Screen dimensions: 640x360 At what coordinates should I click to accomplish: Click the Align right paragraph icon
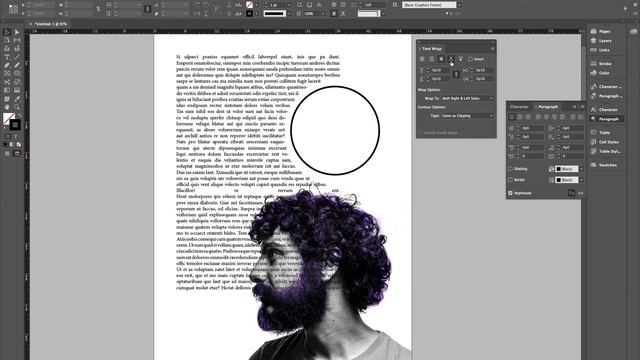528,117
